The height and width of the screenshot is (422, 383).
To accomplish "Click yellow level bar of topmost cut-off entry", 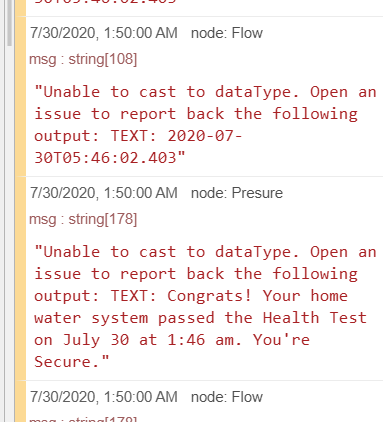I will pos(21,8).
